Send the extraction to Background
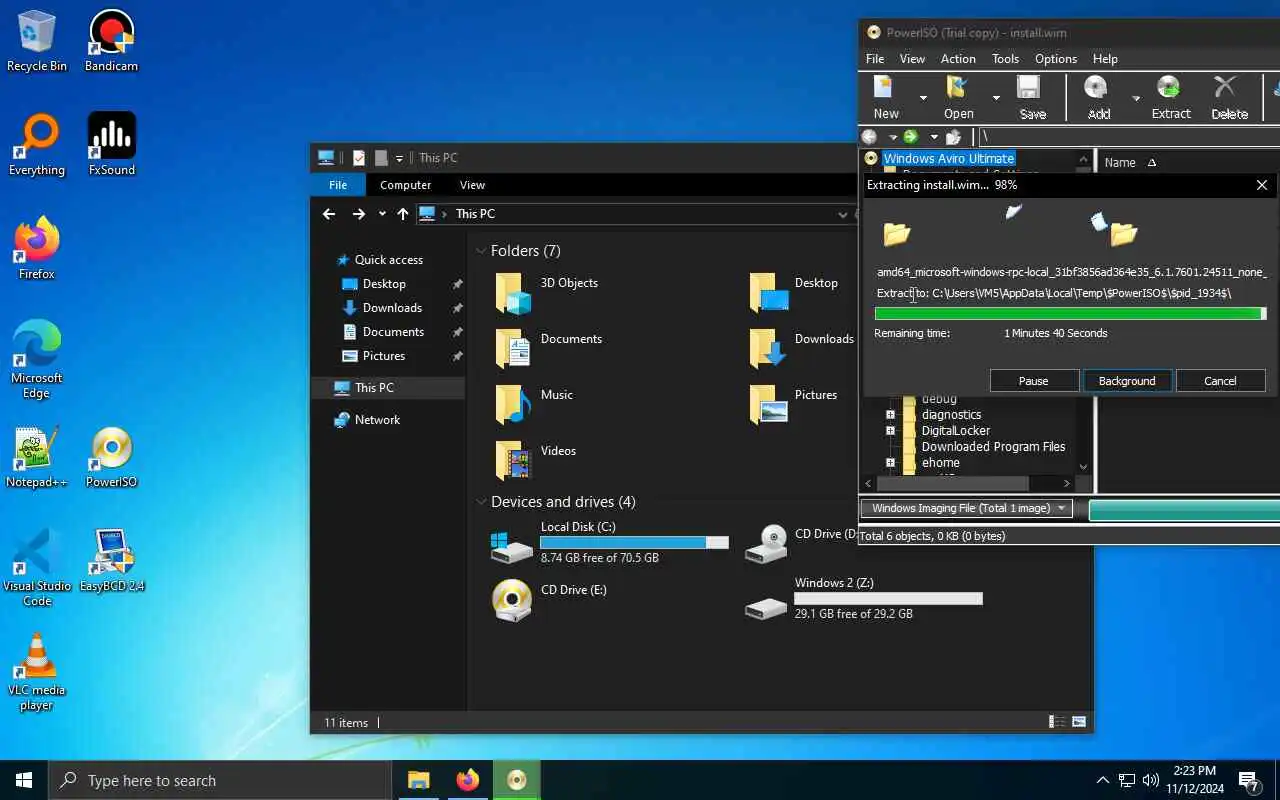The height and width of the screenshot is (800, 1280). coord(1127,381)
